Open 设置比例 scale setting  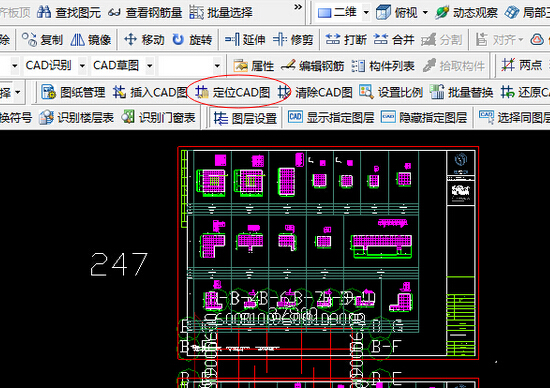coord(391,92)
